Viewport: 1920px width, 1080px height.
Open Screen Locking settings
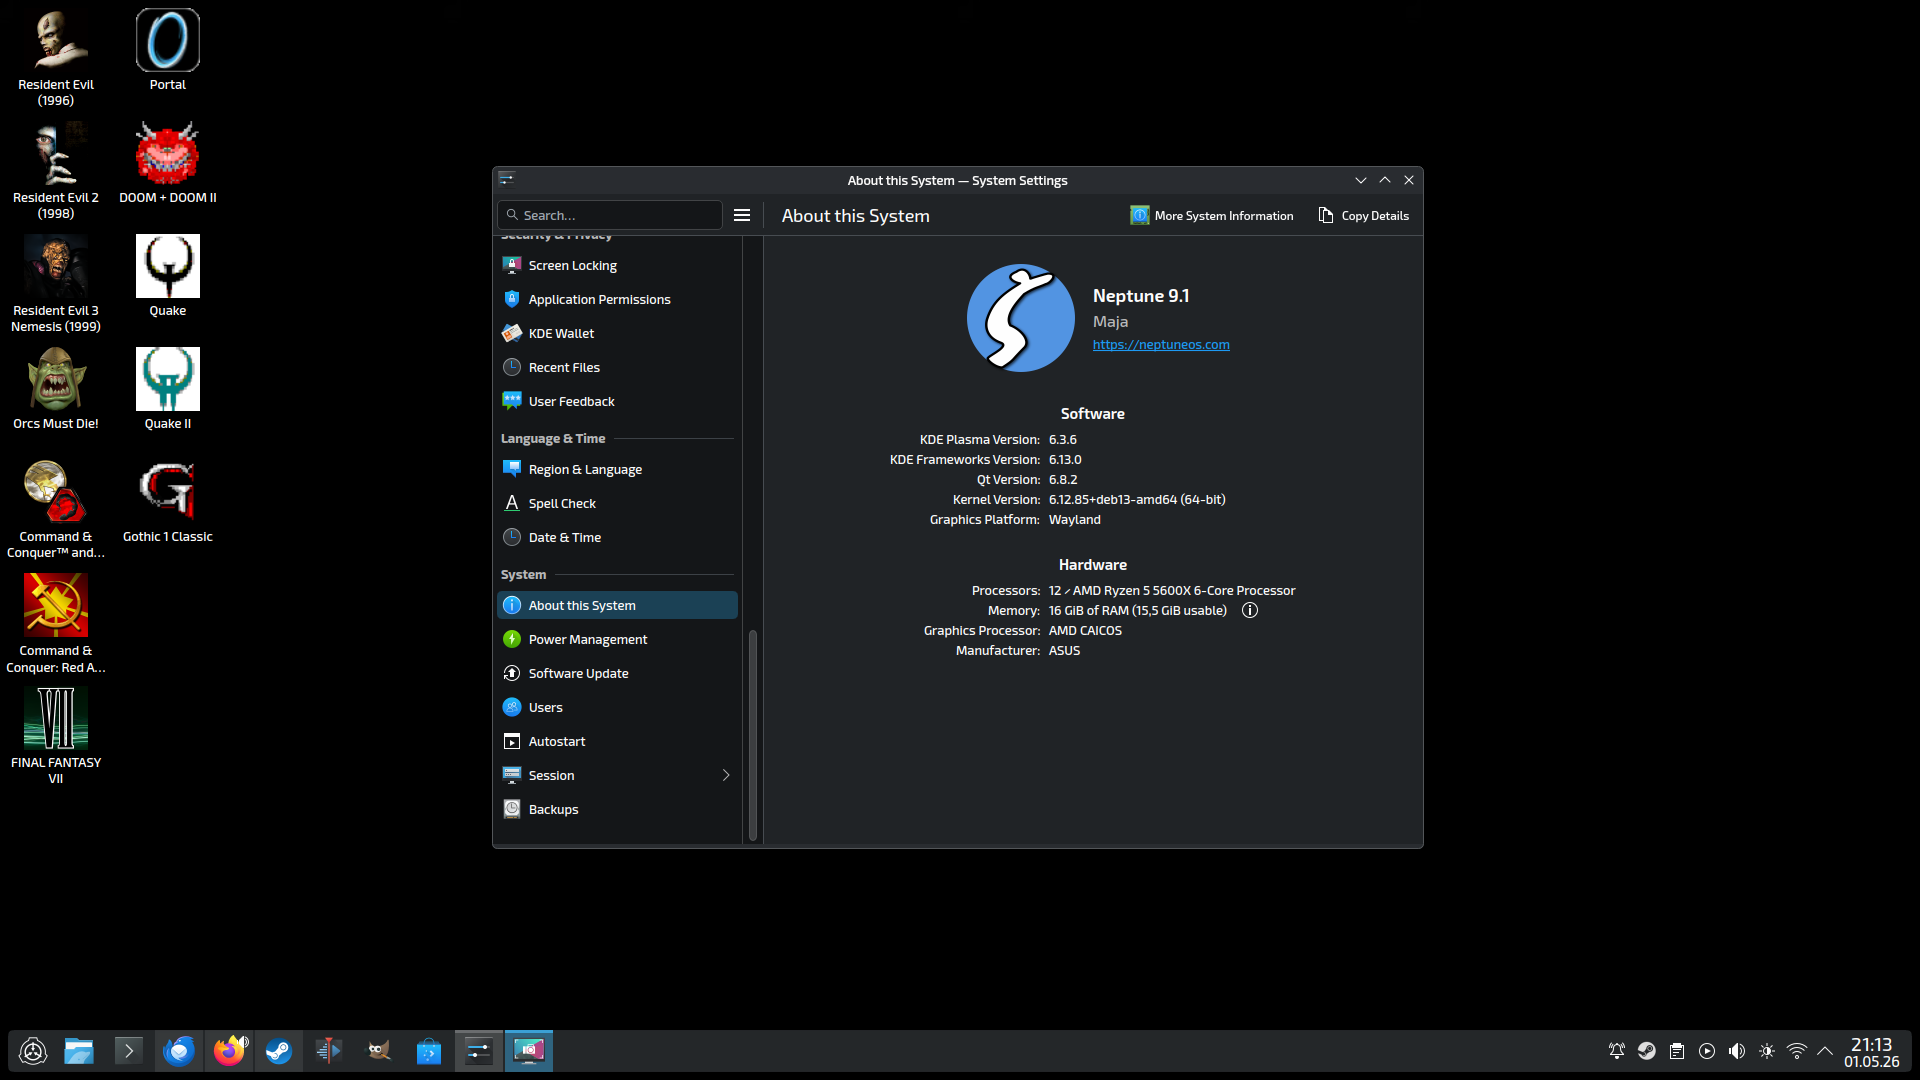(x=617, y=265)
